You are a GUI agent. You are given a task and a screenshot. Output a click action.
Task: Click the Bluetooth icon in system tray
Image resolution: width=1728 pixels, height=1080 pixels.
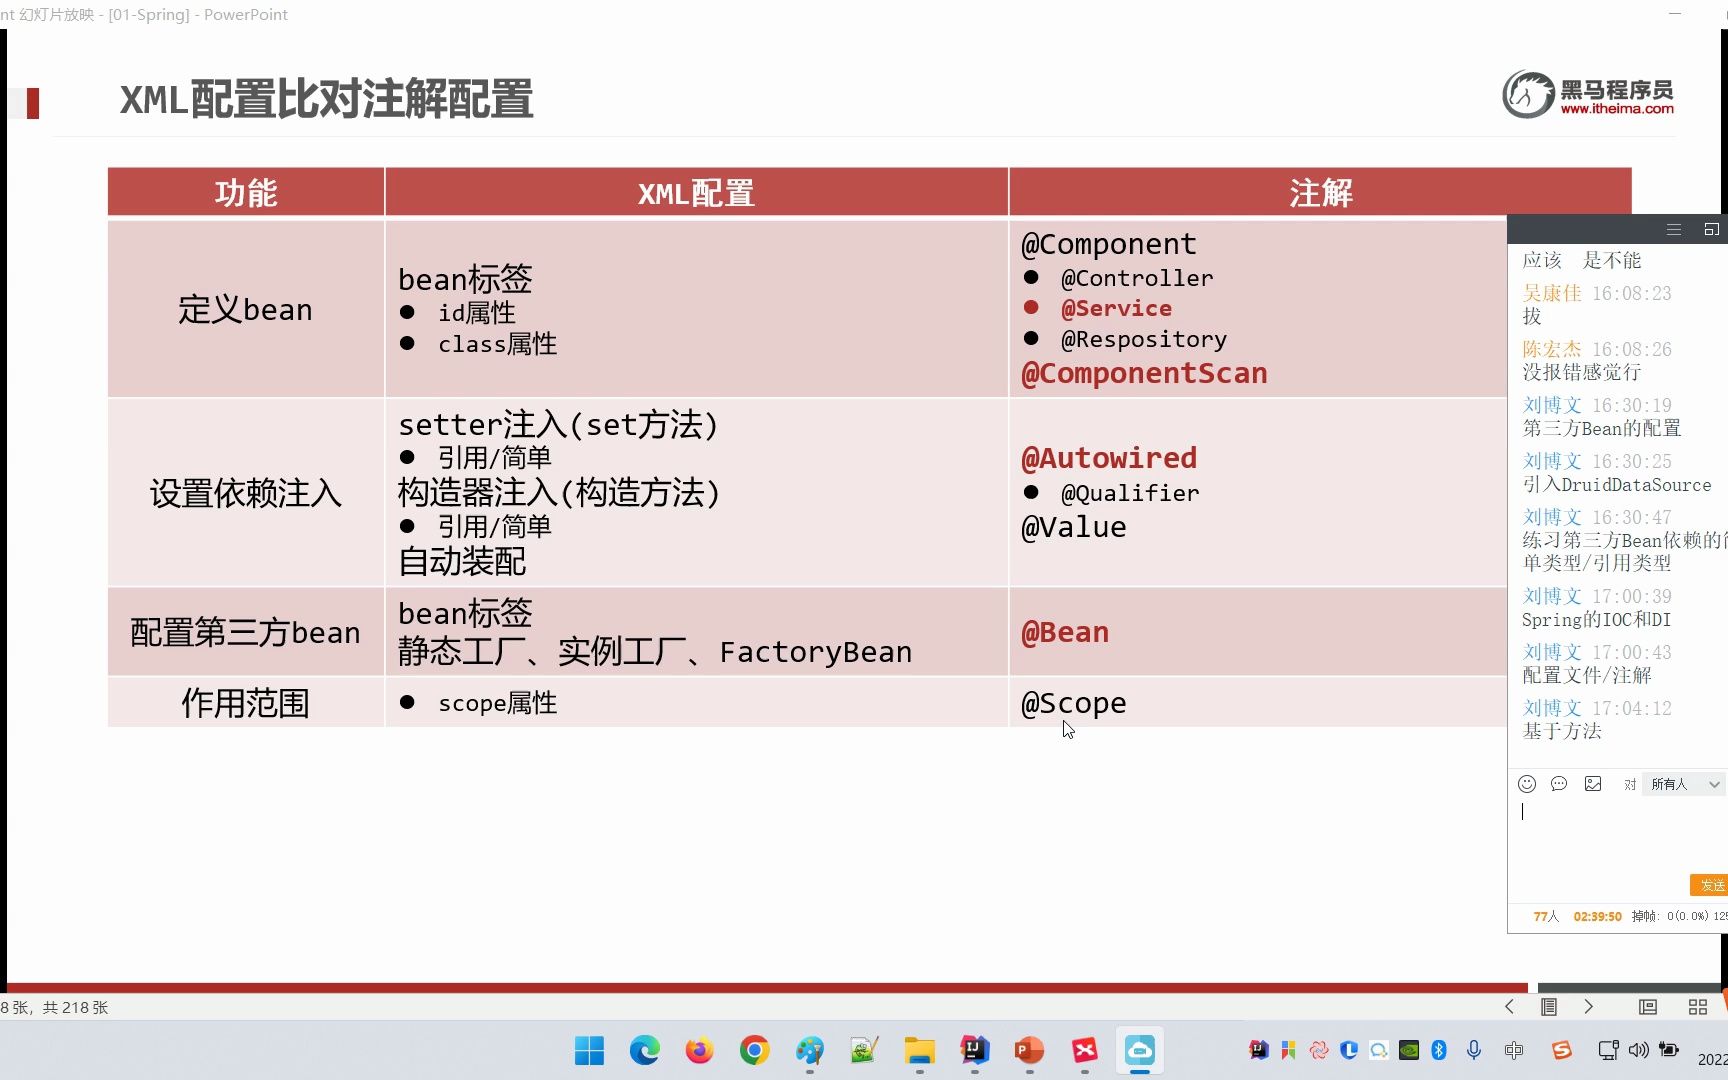click(1440, 1050)
